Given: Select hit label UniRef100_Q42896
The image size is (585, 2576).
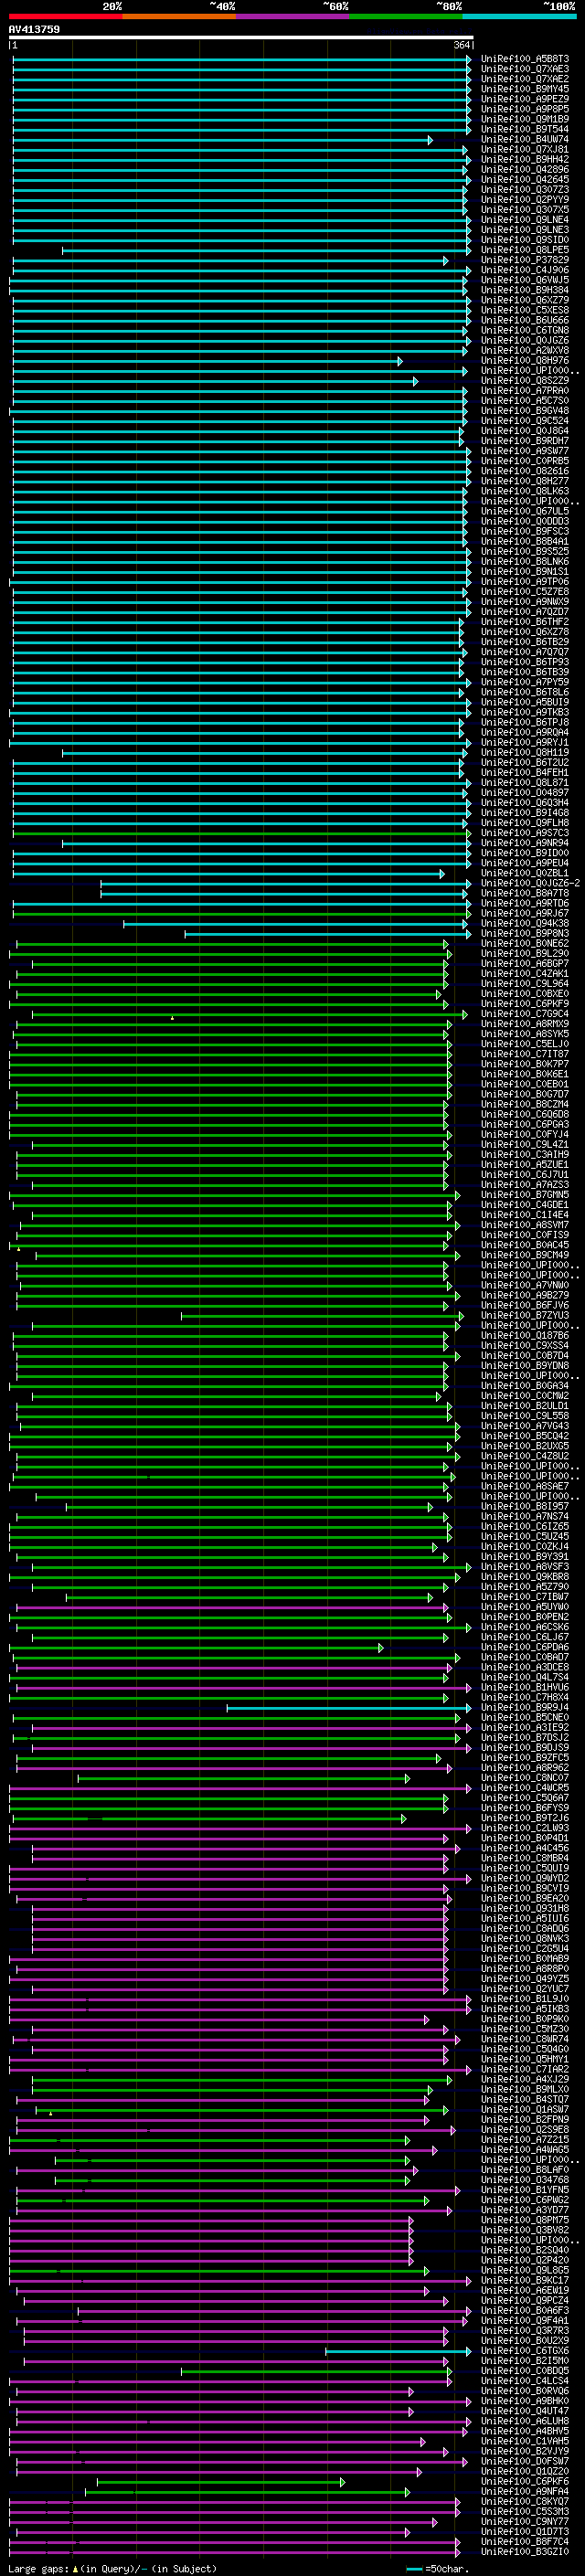Looking at the screenshot, I should (525, 170).
